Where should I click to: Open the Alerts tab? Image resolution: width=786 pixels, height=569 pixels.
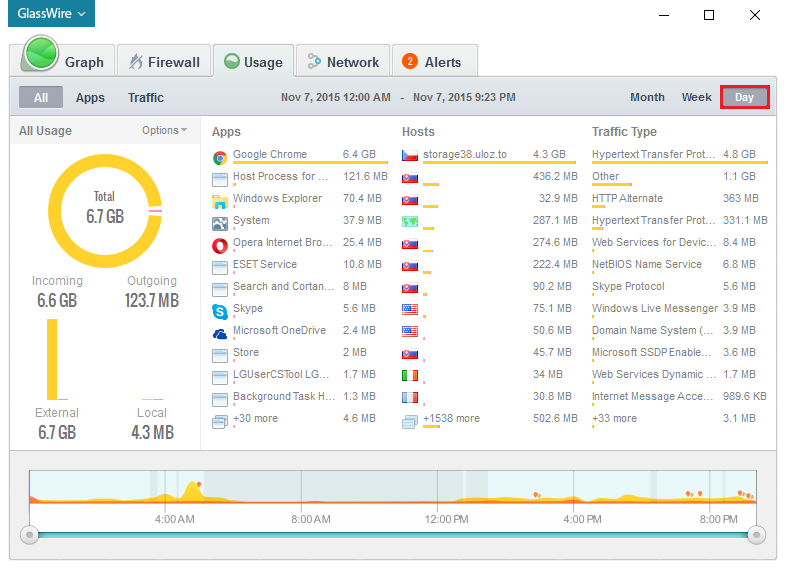point(432,62)
